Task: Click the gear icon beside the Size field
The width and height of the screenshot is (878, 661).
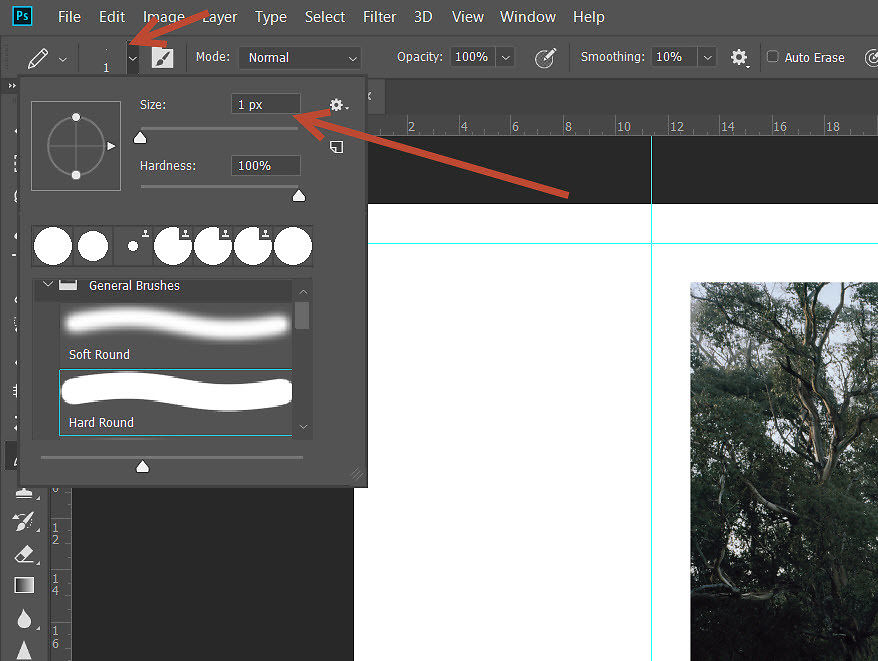Action: 337,104
